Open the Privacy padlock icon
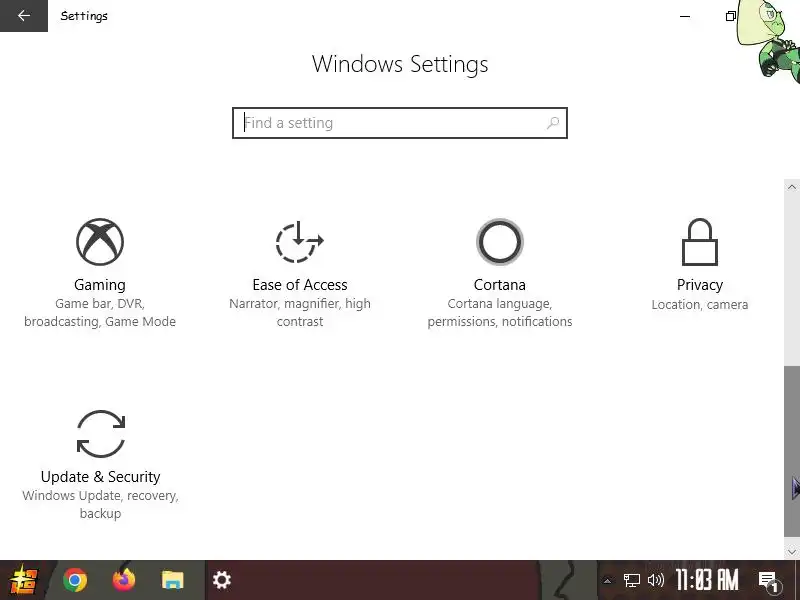The height and width of the screenshot is (600, 800). pos(700,242)
